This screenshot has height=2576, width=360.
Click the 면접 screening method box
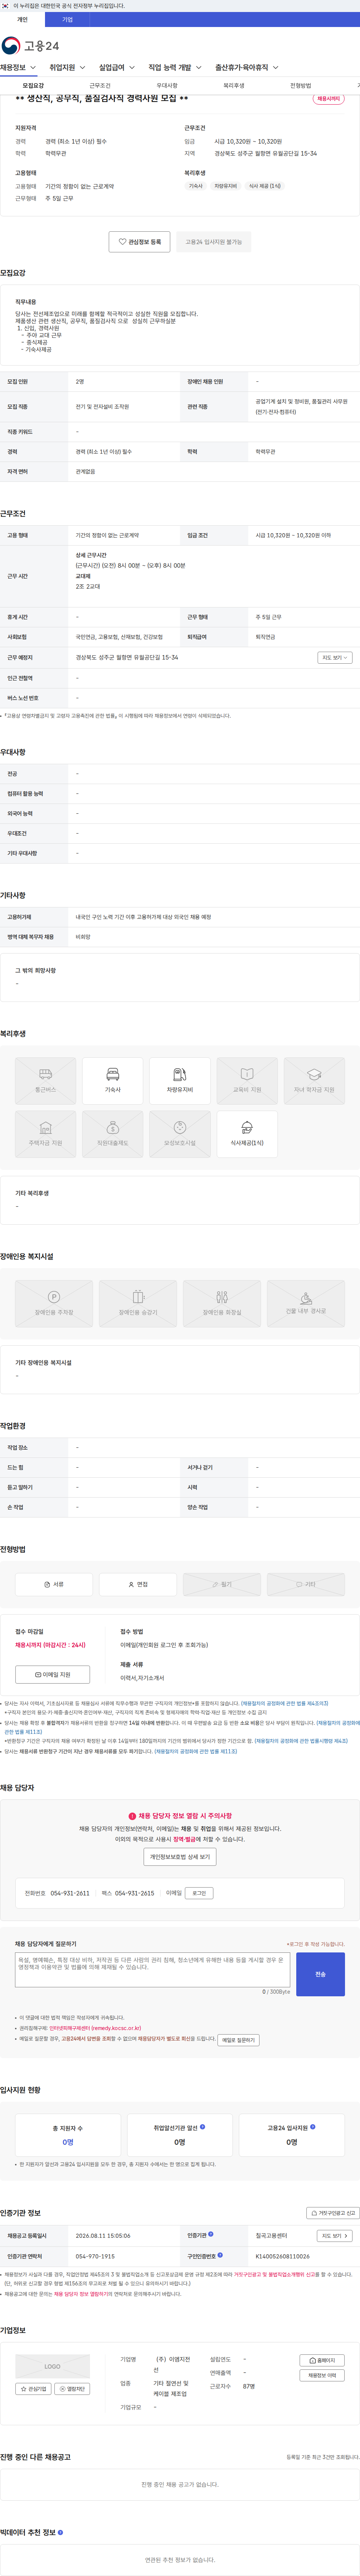pyautogui.click(x=138, y=1584)
